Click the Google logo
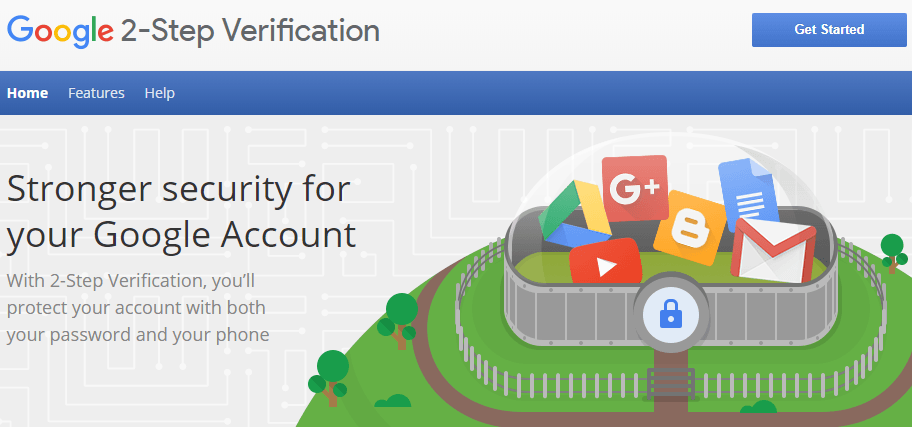The width and height of the screenshot is (912, 427). 58,30
